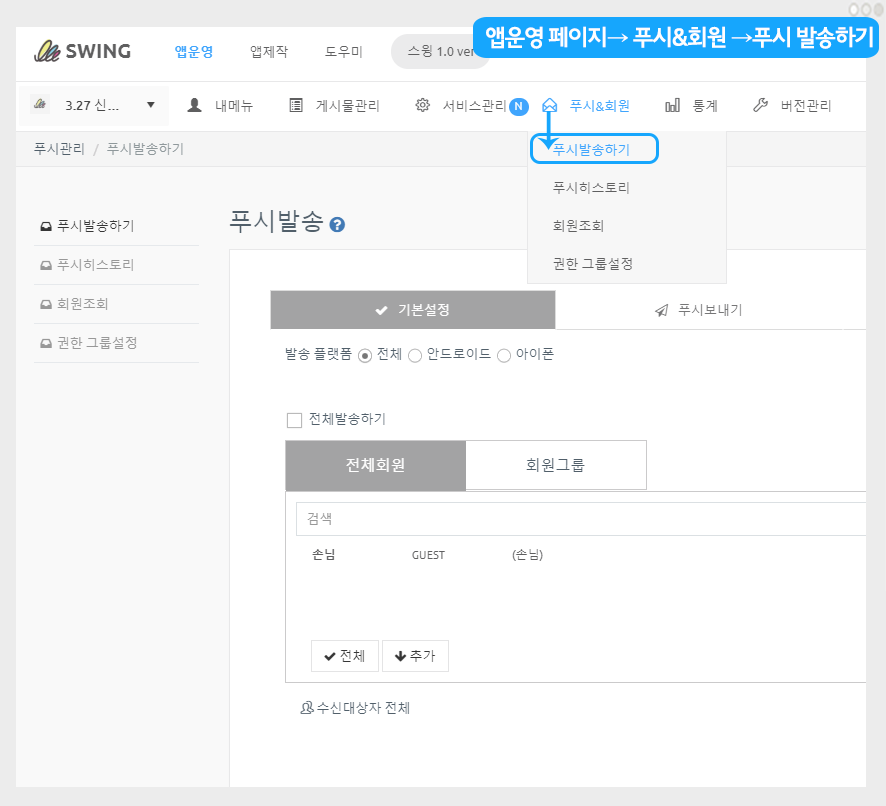886x806 pixels.
Task: Click the 검색 search input field
Action: 580,519
